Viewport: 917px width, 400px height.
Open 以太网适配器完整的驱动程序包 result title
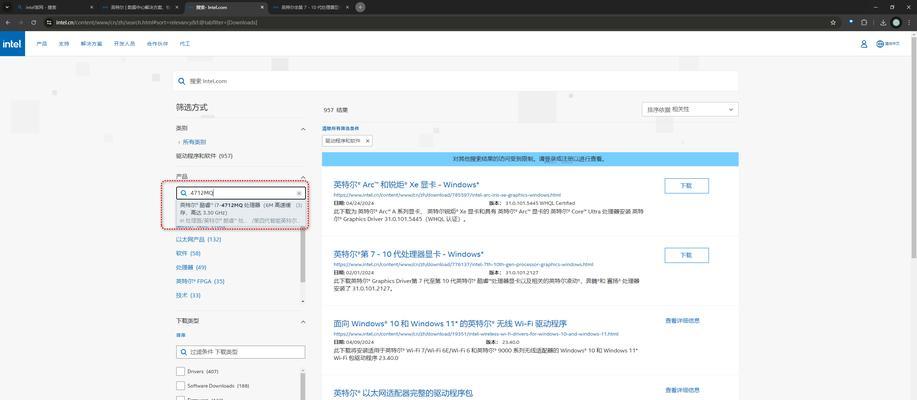[403, 393]
